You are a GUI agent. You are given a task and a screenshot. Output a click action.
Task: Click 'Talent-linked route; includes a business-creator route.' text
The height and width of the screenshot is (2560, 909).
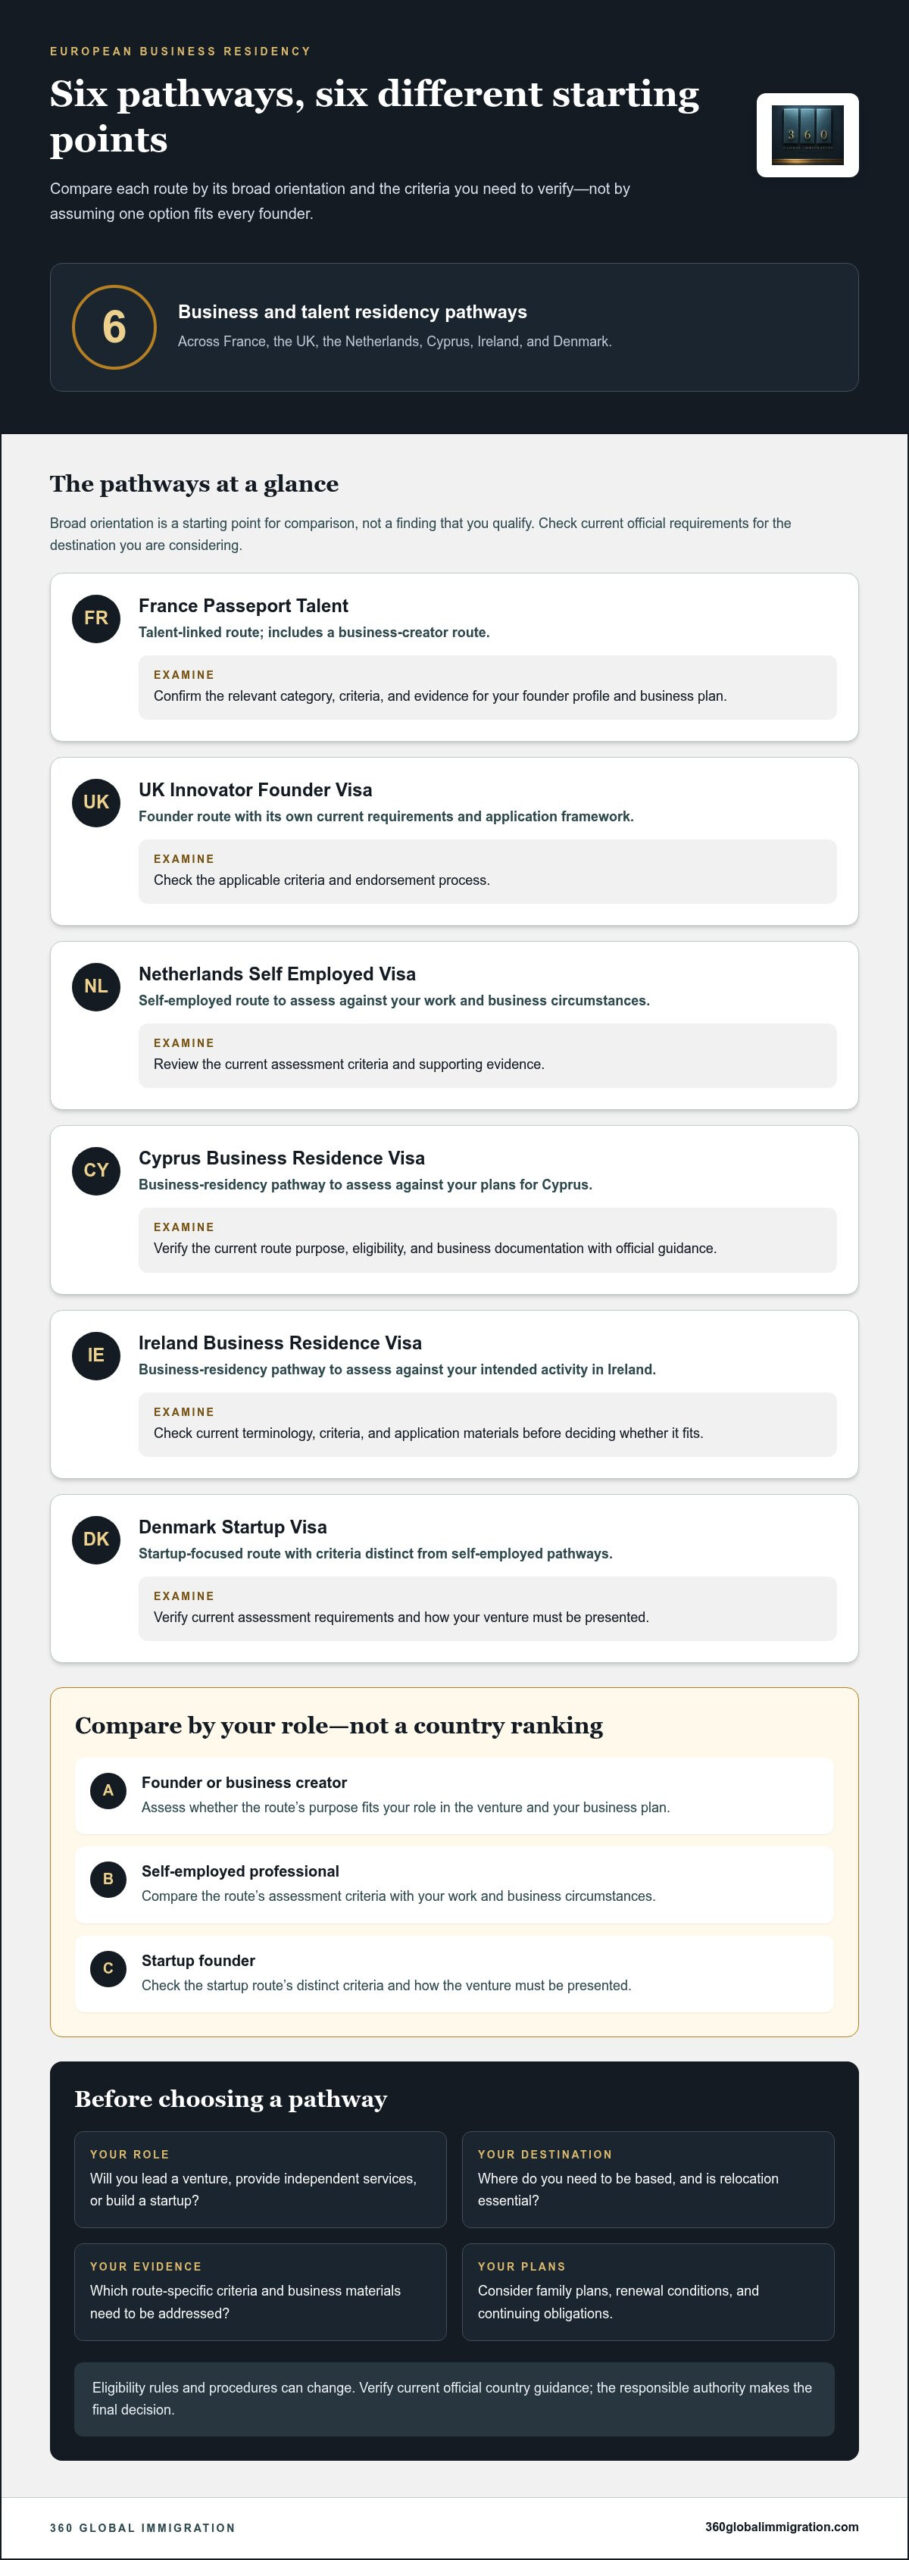tap(314, 632)
